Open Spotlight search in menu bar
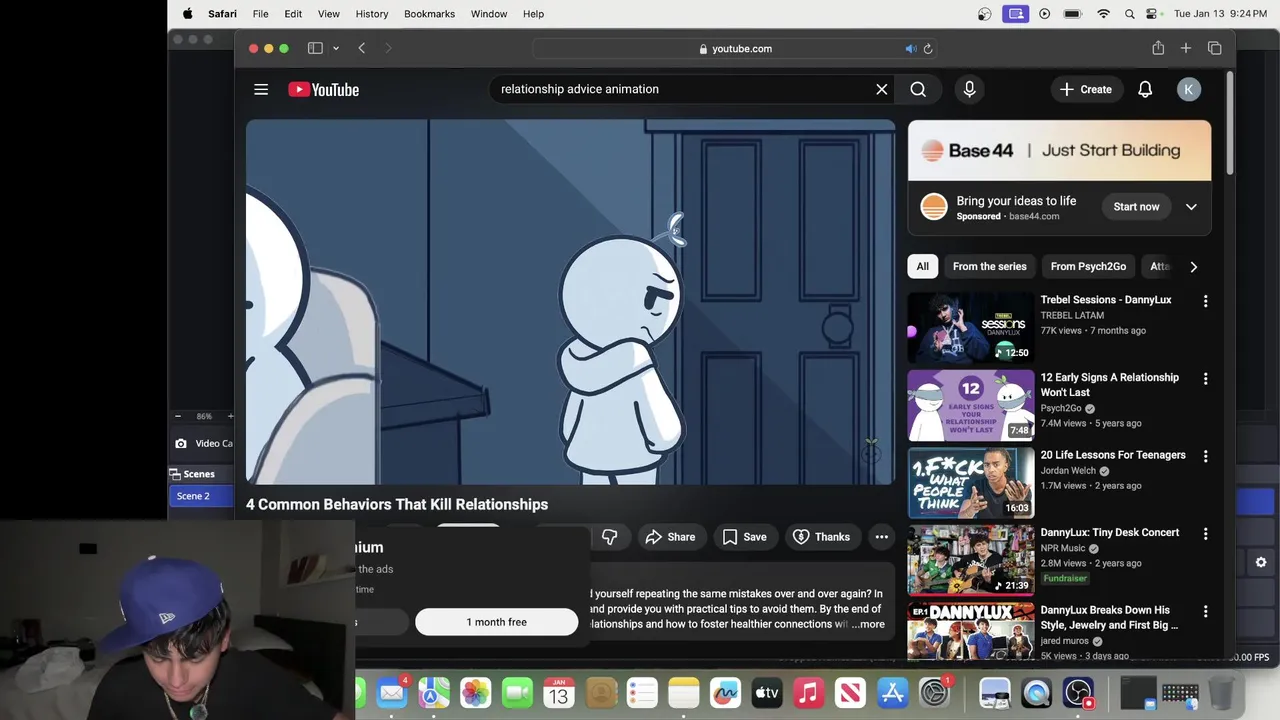The width and height of the screenshot is (1280, 720). click(1129, 14)
